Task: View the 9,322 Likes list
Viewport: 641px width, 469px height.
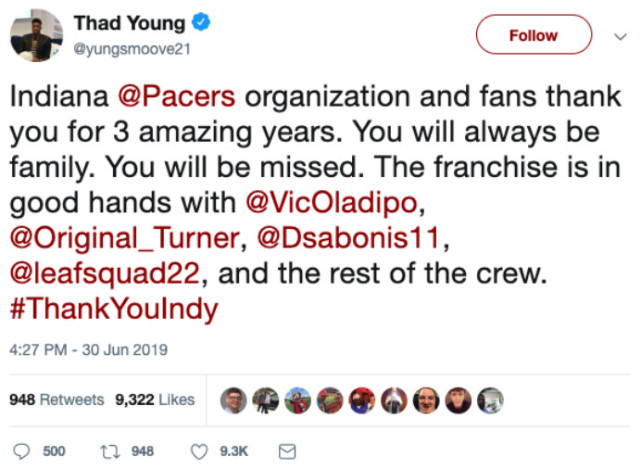Action: pyautogui.click(x=155, y=400)
